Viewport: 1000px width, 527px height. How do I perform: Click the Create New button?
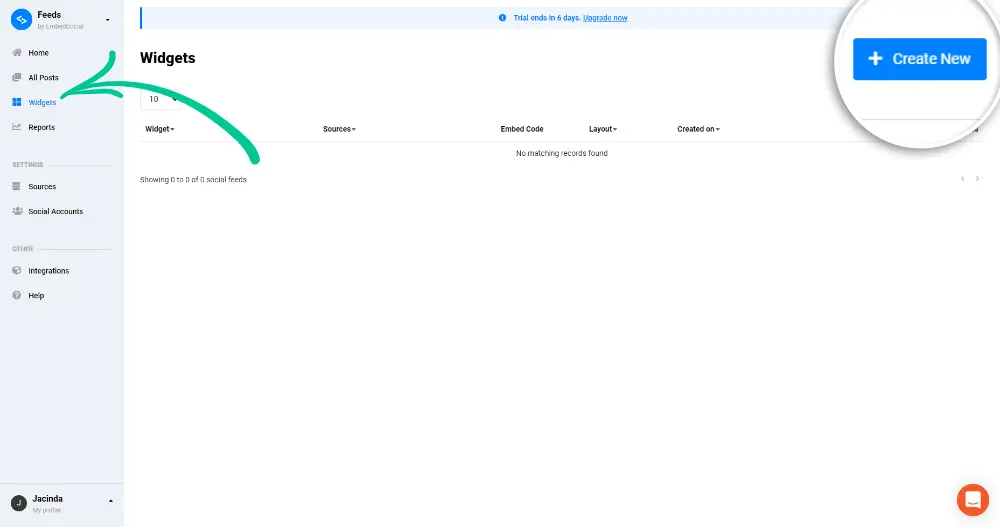[919, 59]
